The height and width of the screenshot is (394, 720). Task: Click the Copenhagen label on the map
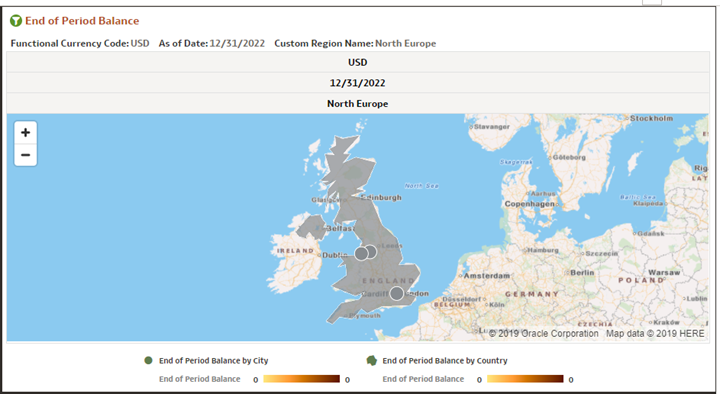(x=529, y=204)
